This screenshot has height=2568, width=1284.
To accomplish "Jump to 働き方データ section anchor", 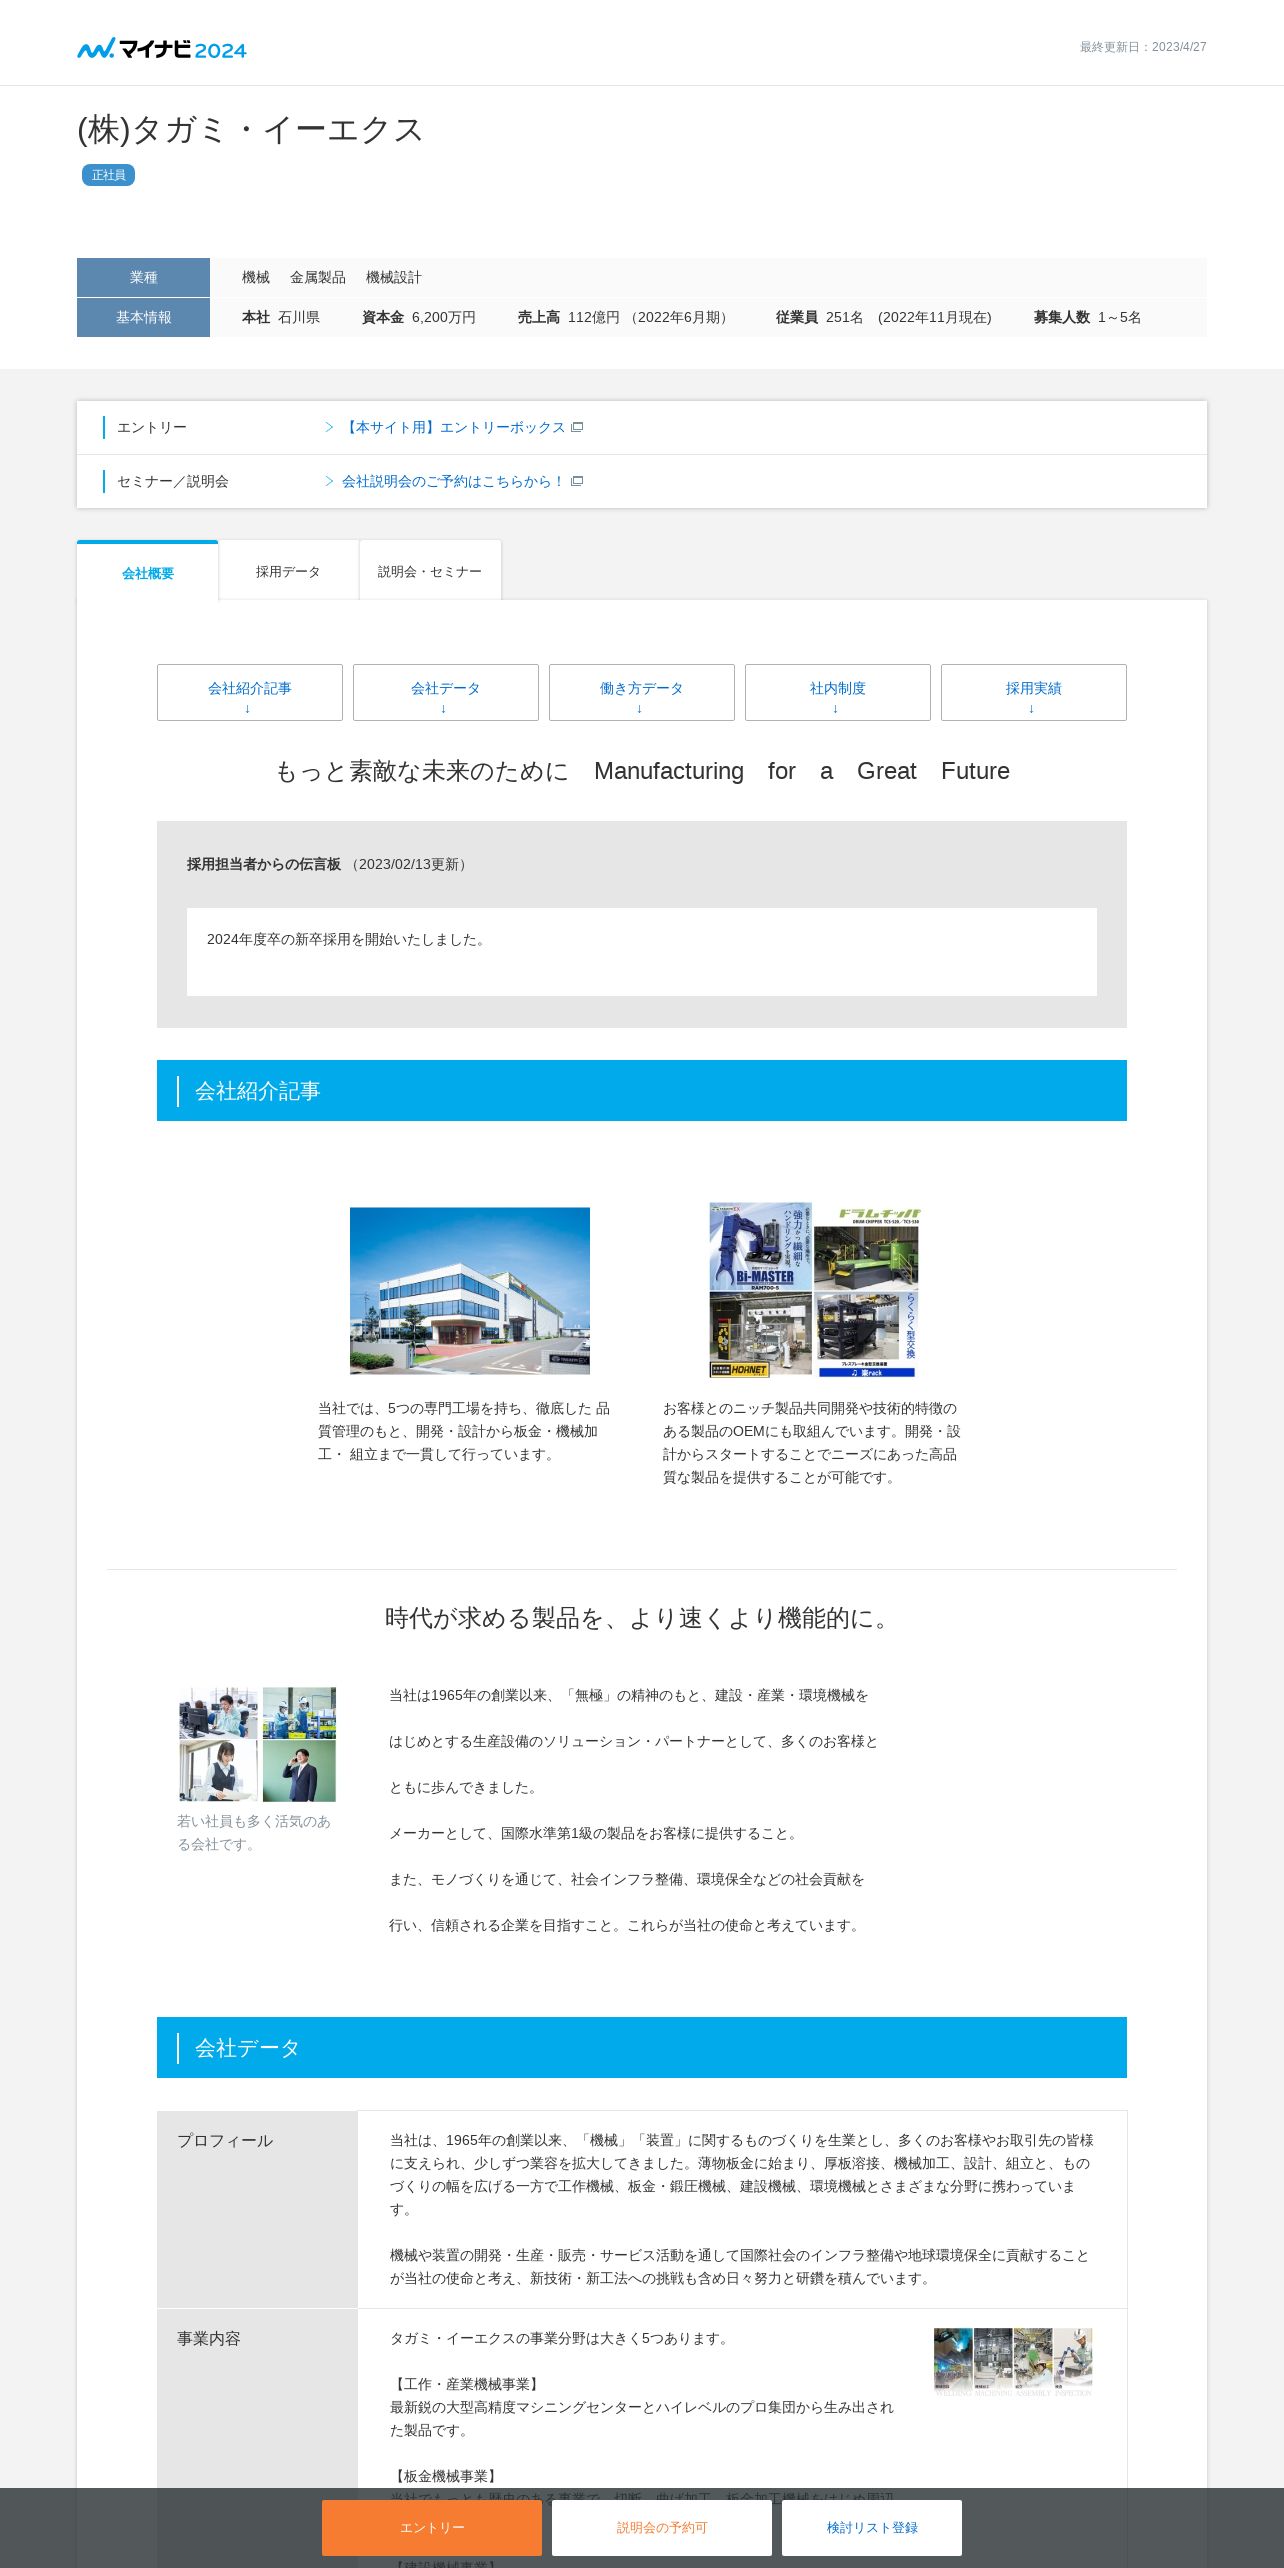I will pyautogui.click(x=642, y=693).
